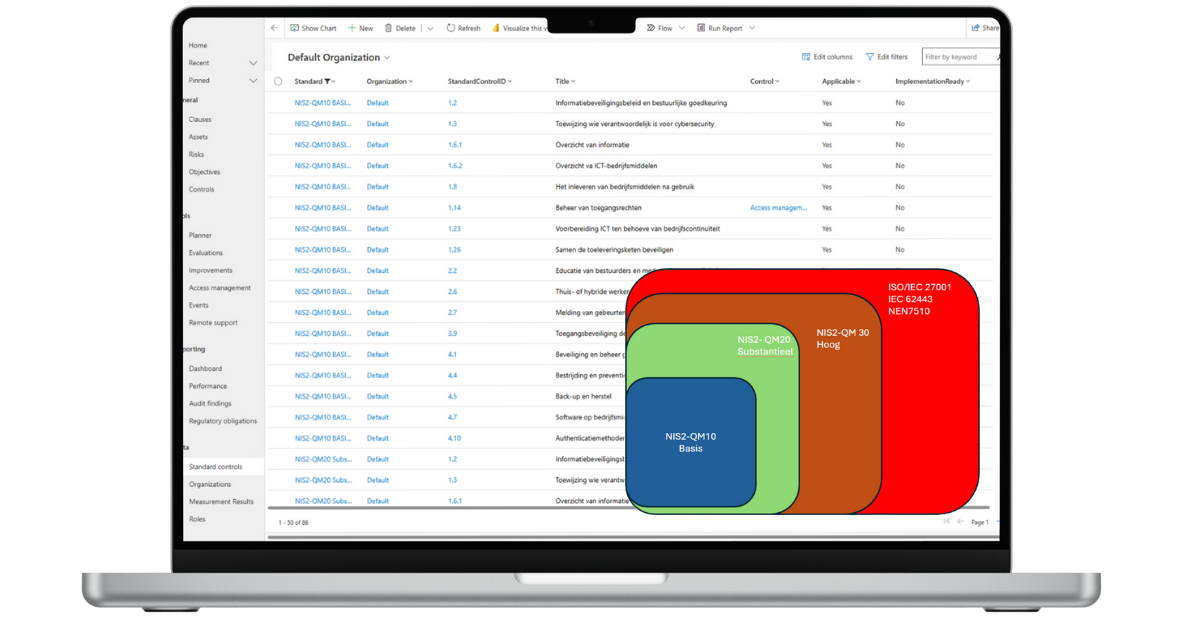This screenshot has height=627, width=1200.
Task: Select title 'Samen de toeleveringsketen beveiligen'
Action: tap(614, 250)
